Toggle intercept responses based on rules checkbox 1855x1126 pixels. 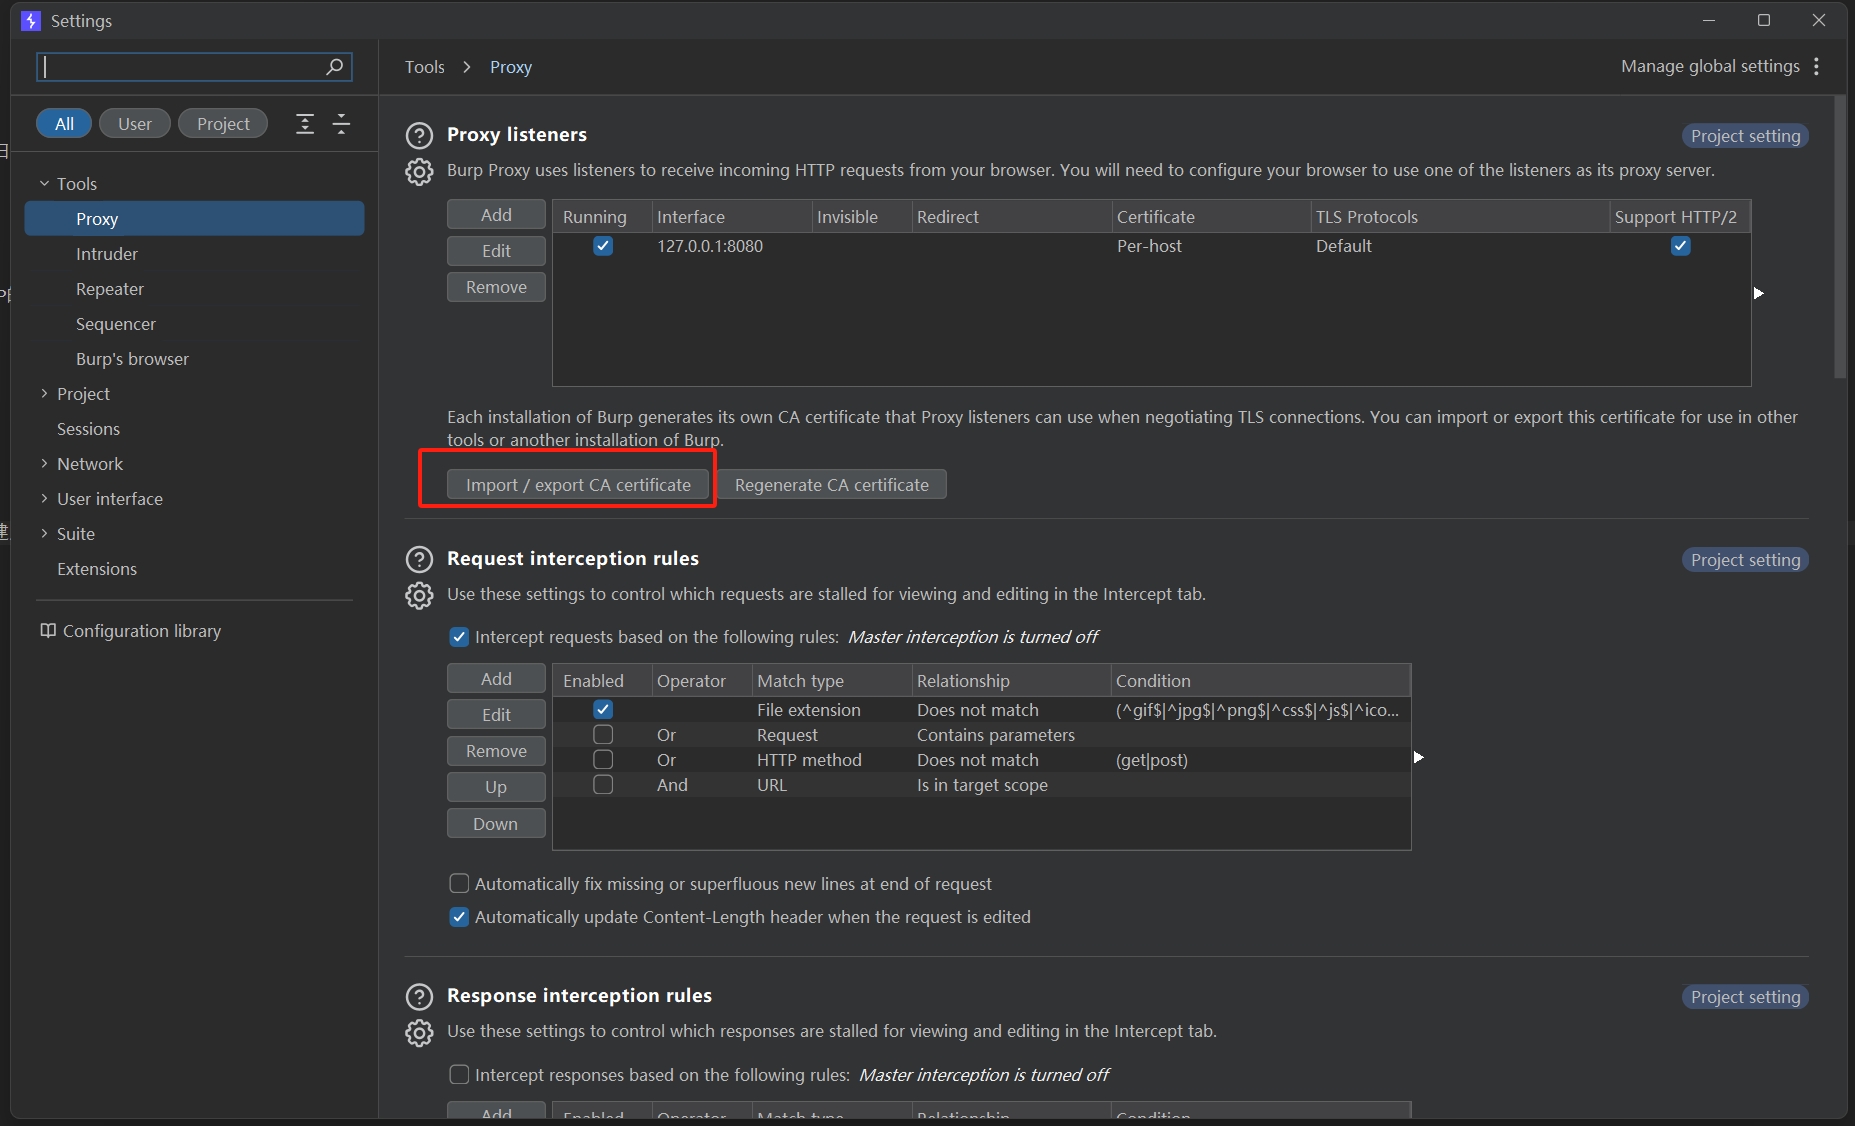[459, 1075]
